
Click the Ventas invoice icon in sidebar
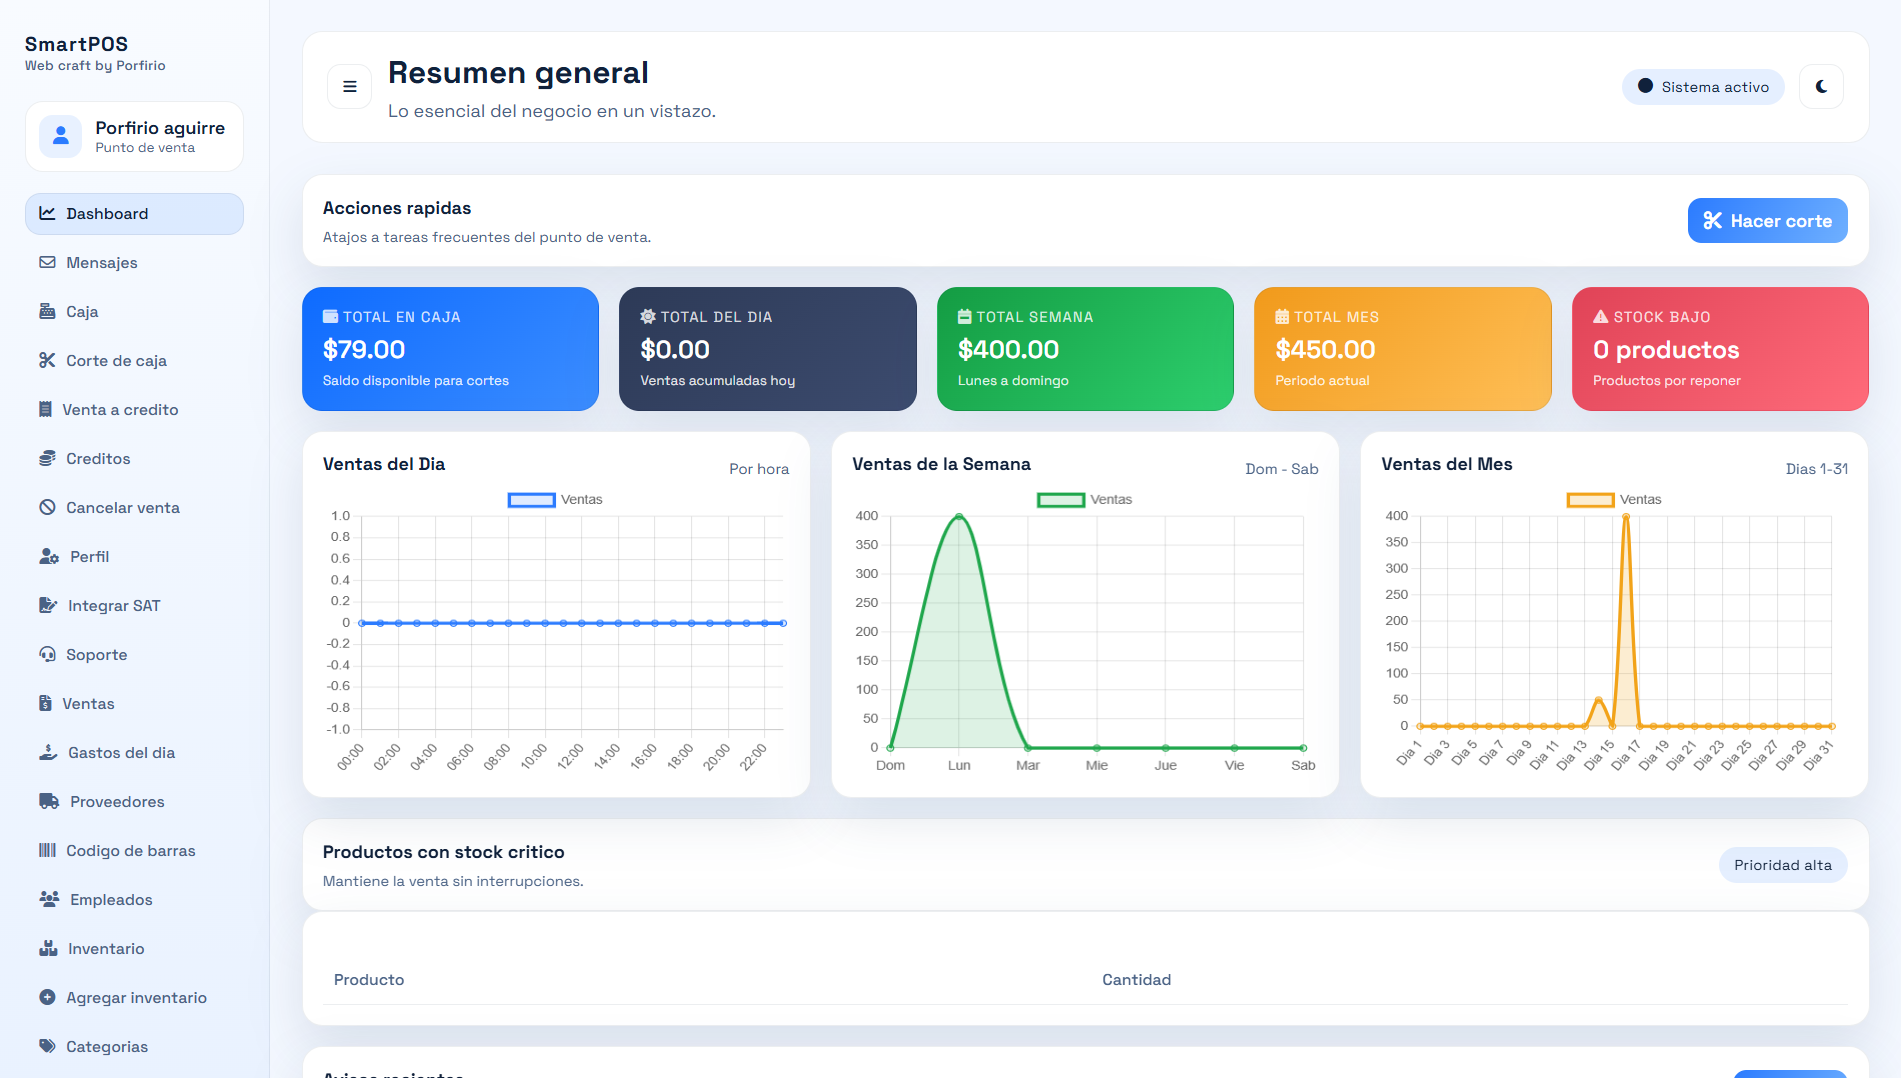tap(45, 704)
